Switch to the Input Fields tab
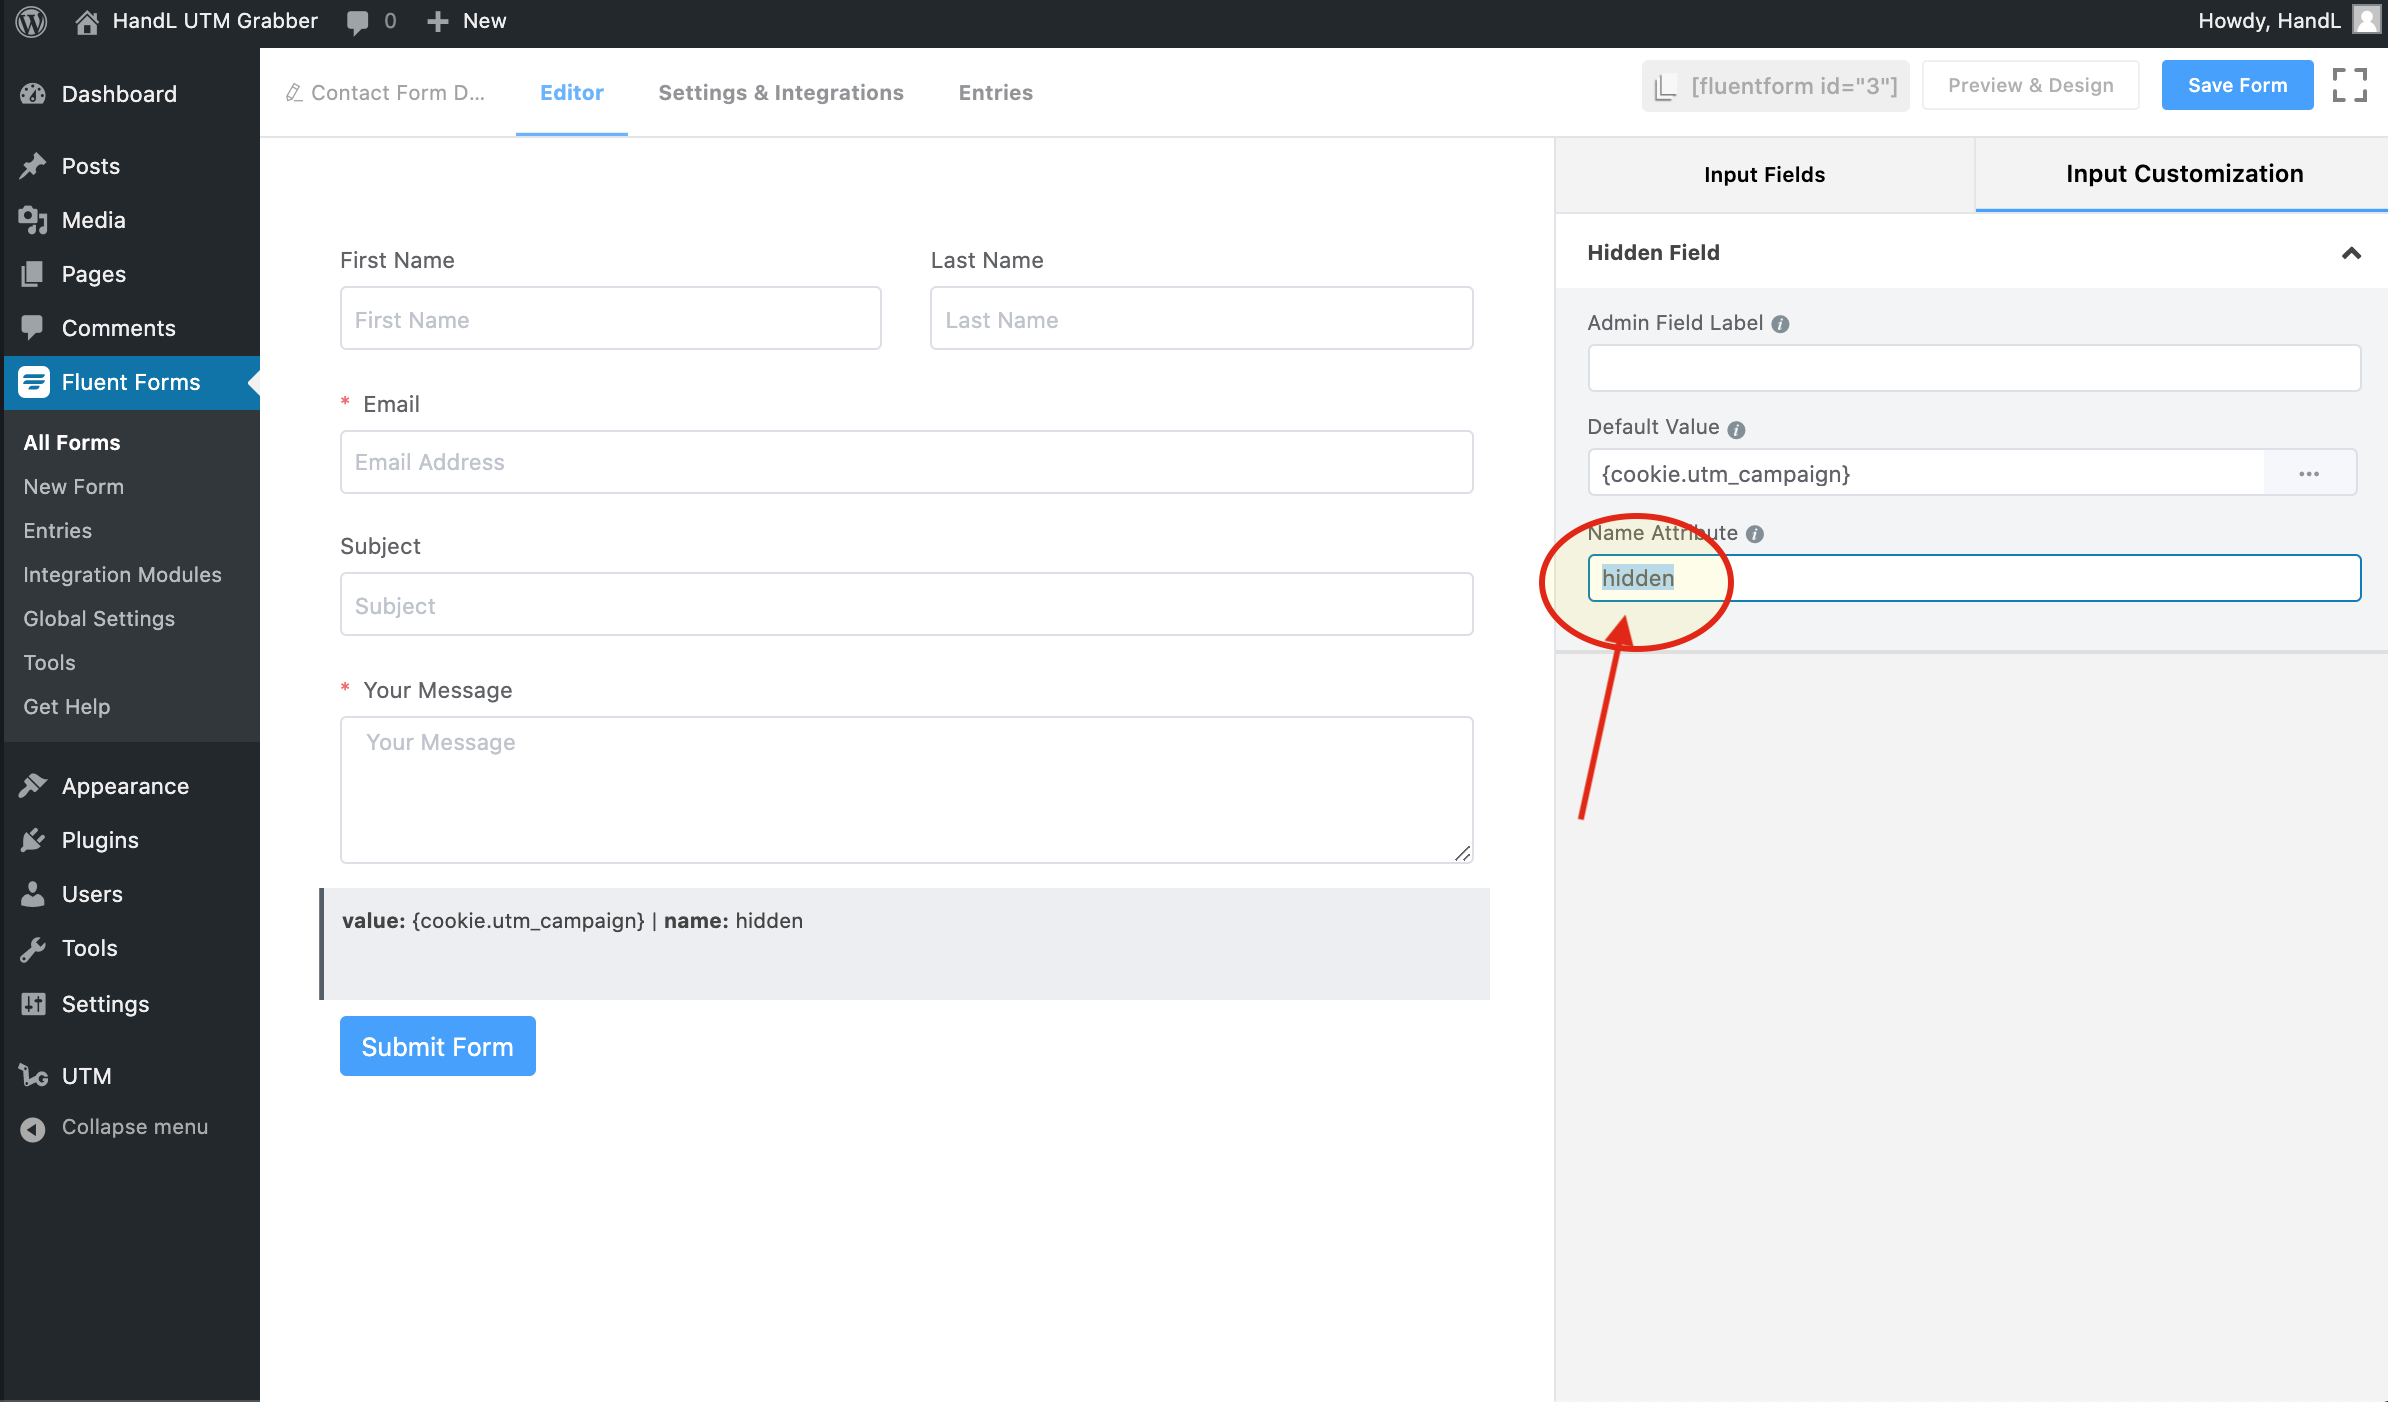 coord(1764,175)
